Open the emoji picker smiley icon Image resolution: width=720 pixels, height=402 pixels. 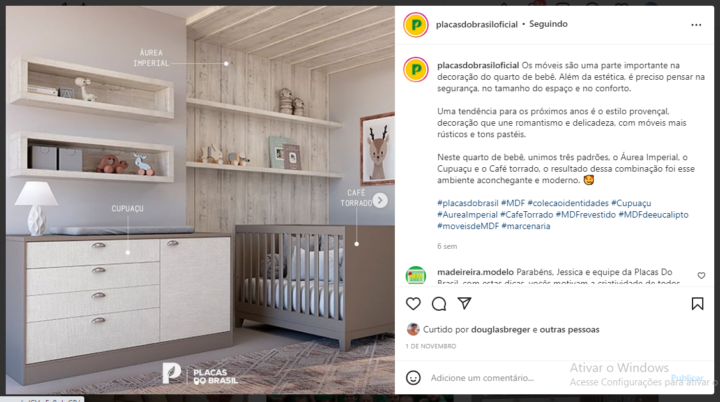[x=413, y=378]
